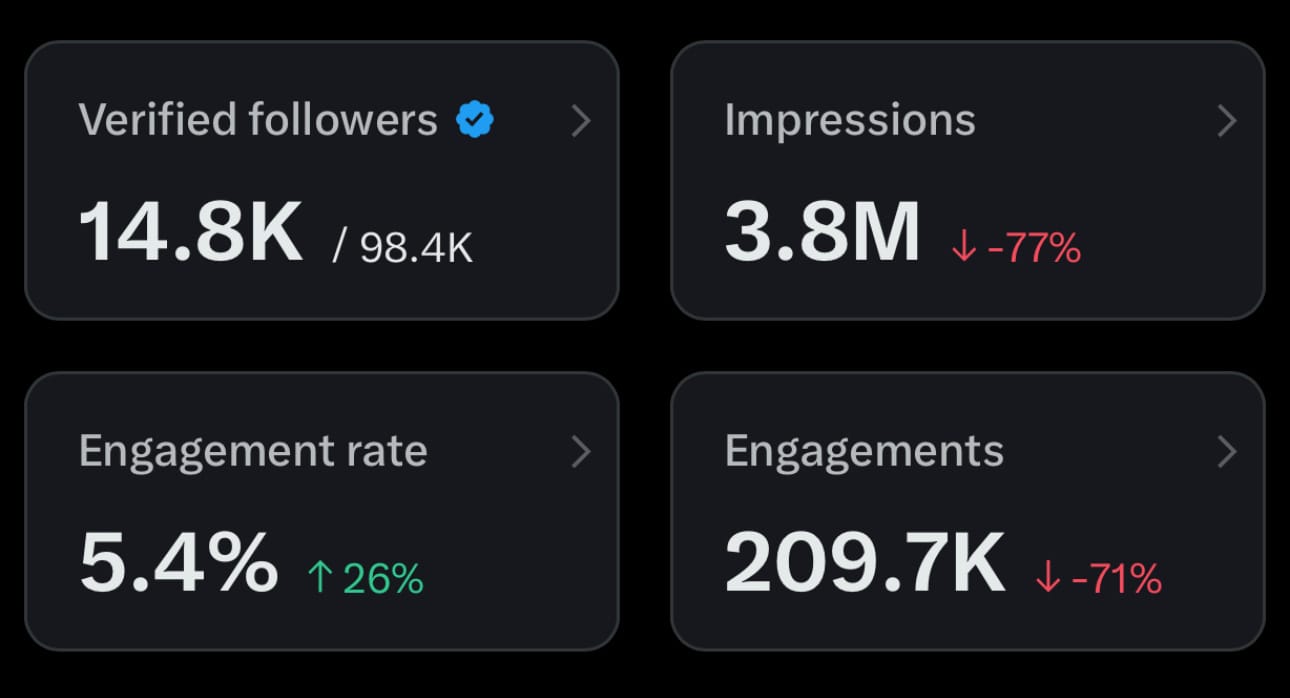
Task: Select the Verified followers title
Action: click(x=258, y=121)
